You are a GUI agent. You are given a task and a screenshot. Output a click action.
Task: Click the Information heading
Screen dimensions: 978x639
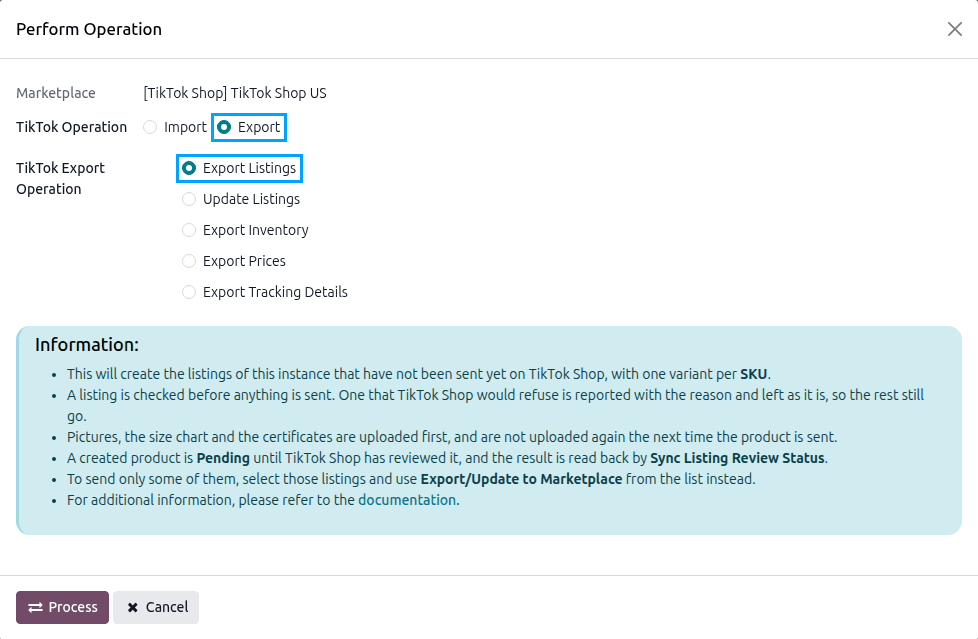(x=87, y=344)
